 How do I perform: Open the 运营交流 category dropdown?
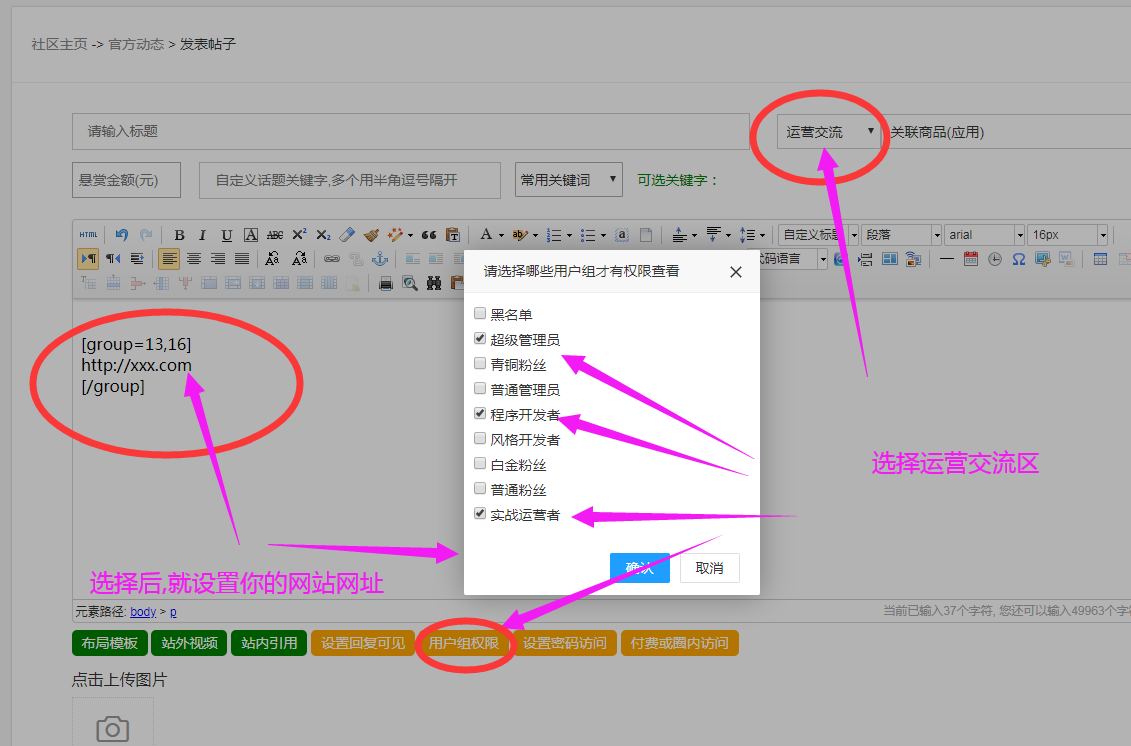[x=830, y=132]
